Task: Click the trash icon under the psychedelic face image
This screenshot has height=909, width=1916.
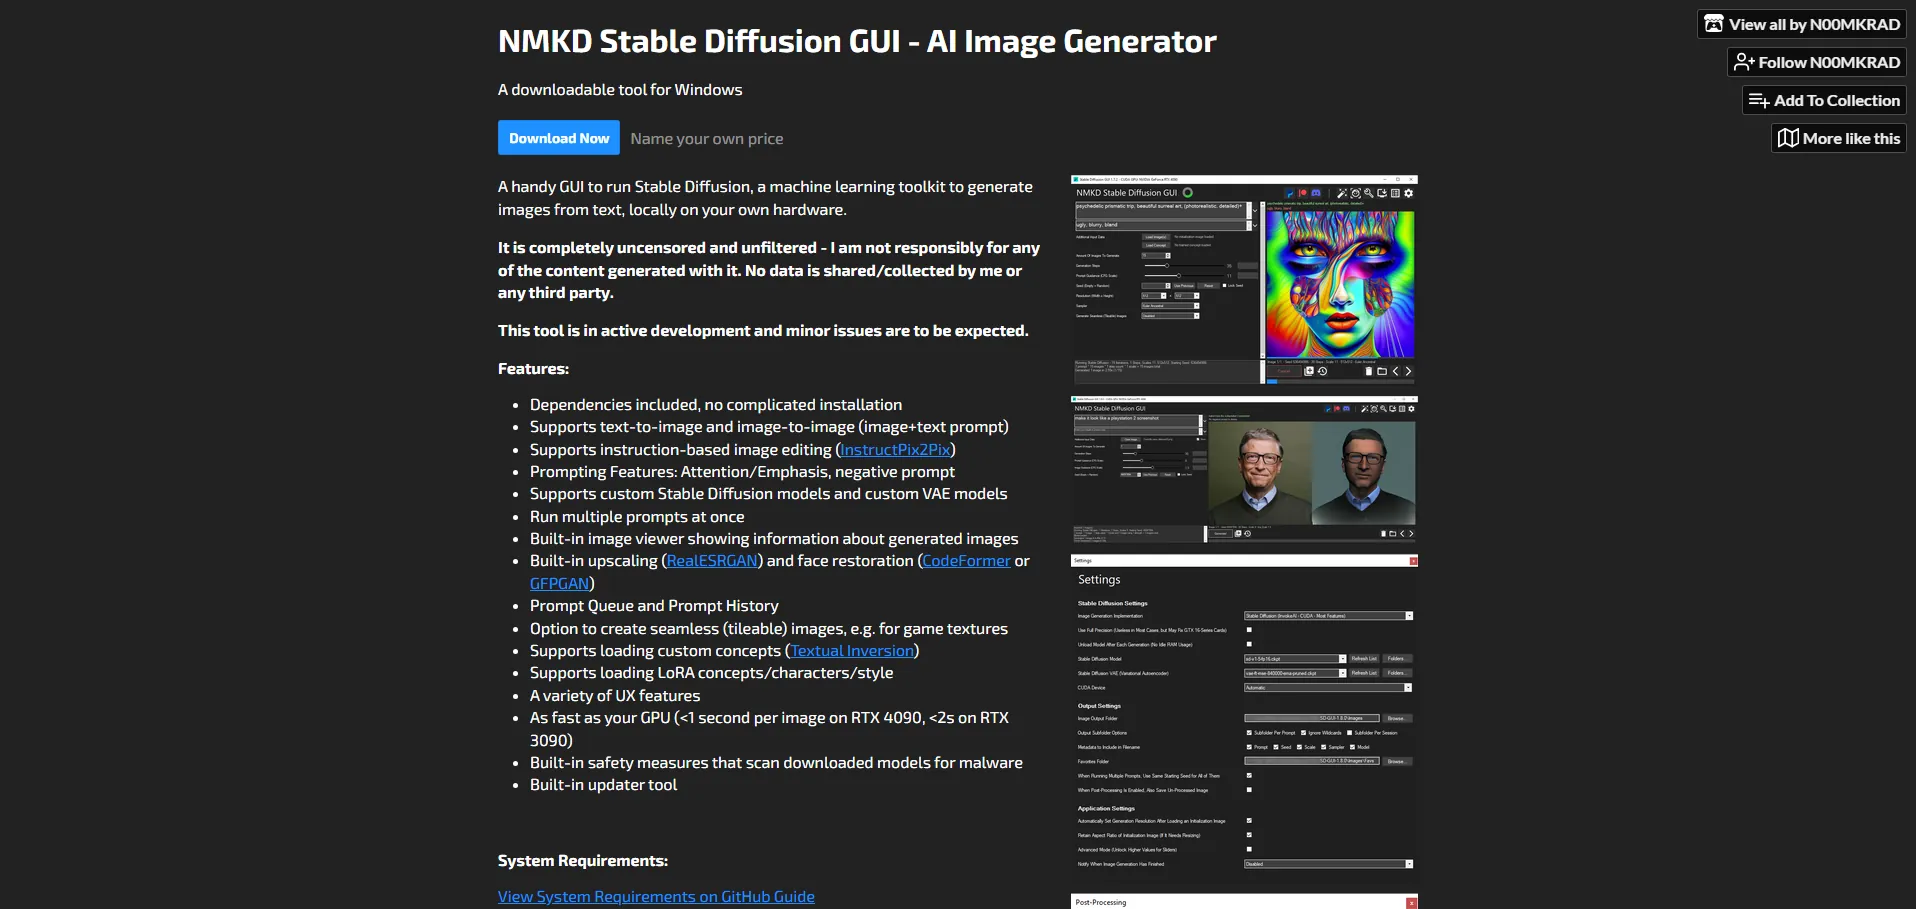Action: pos(1369,371)
